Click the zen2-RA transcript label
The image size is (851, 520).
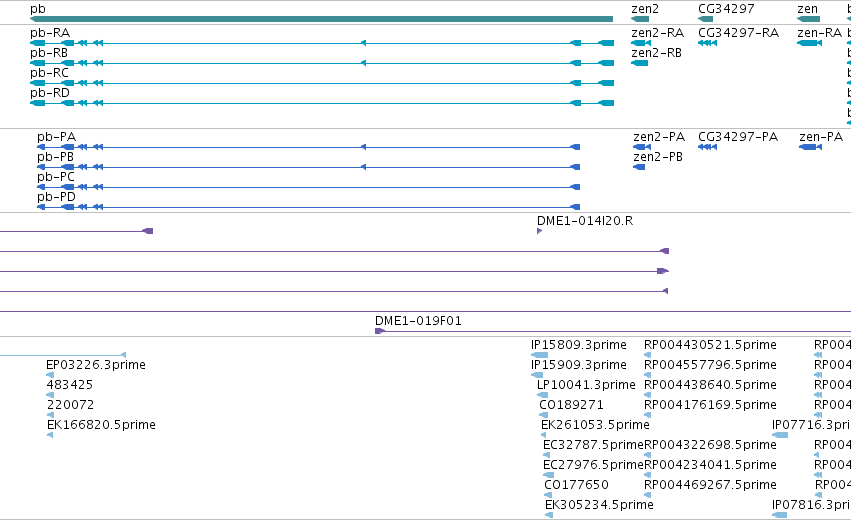(657, 33)
